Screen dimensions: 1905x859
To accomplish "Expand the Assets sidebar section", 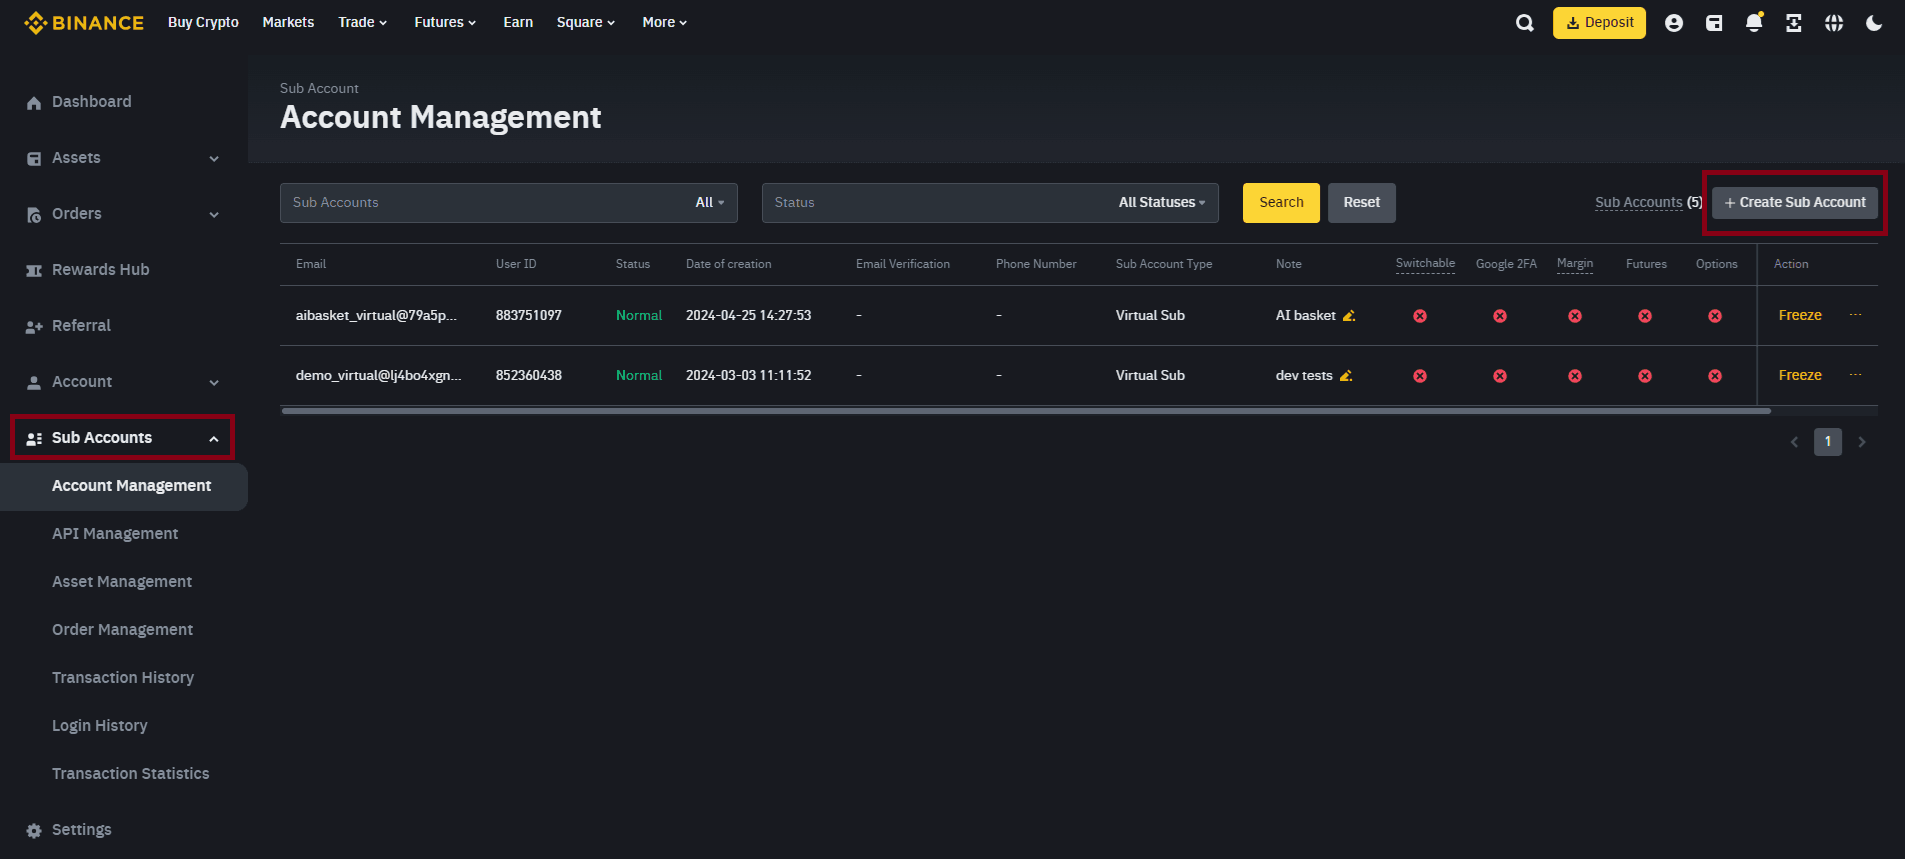I will tap(214, 159).
